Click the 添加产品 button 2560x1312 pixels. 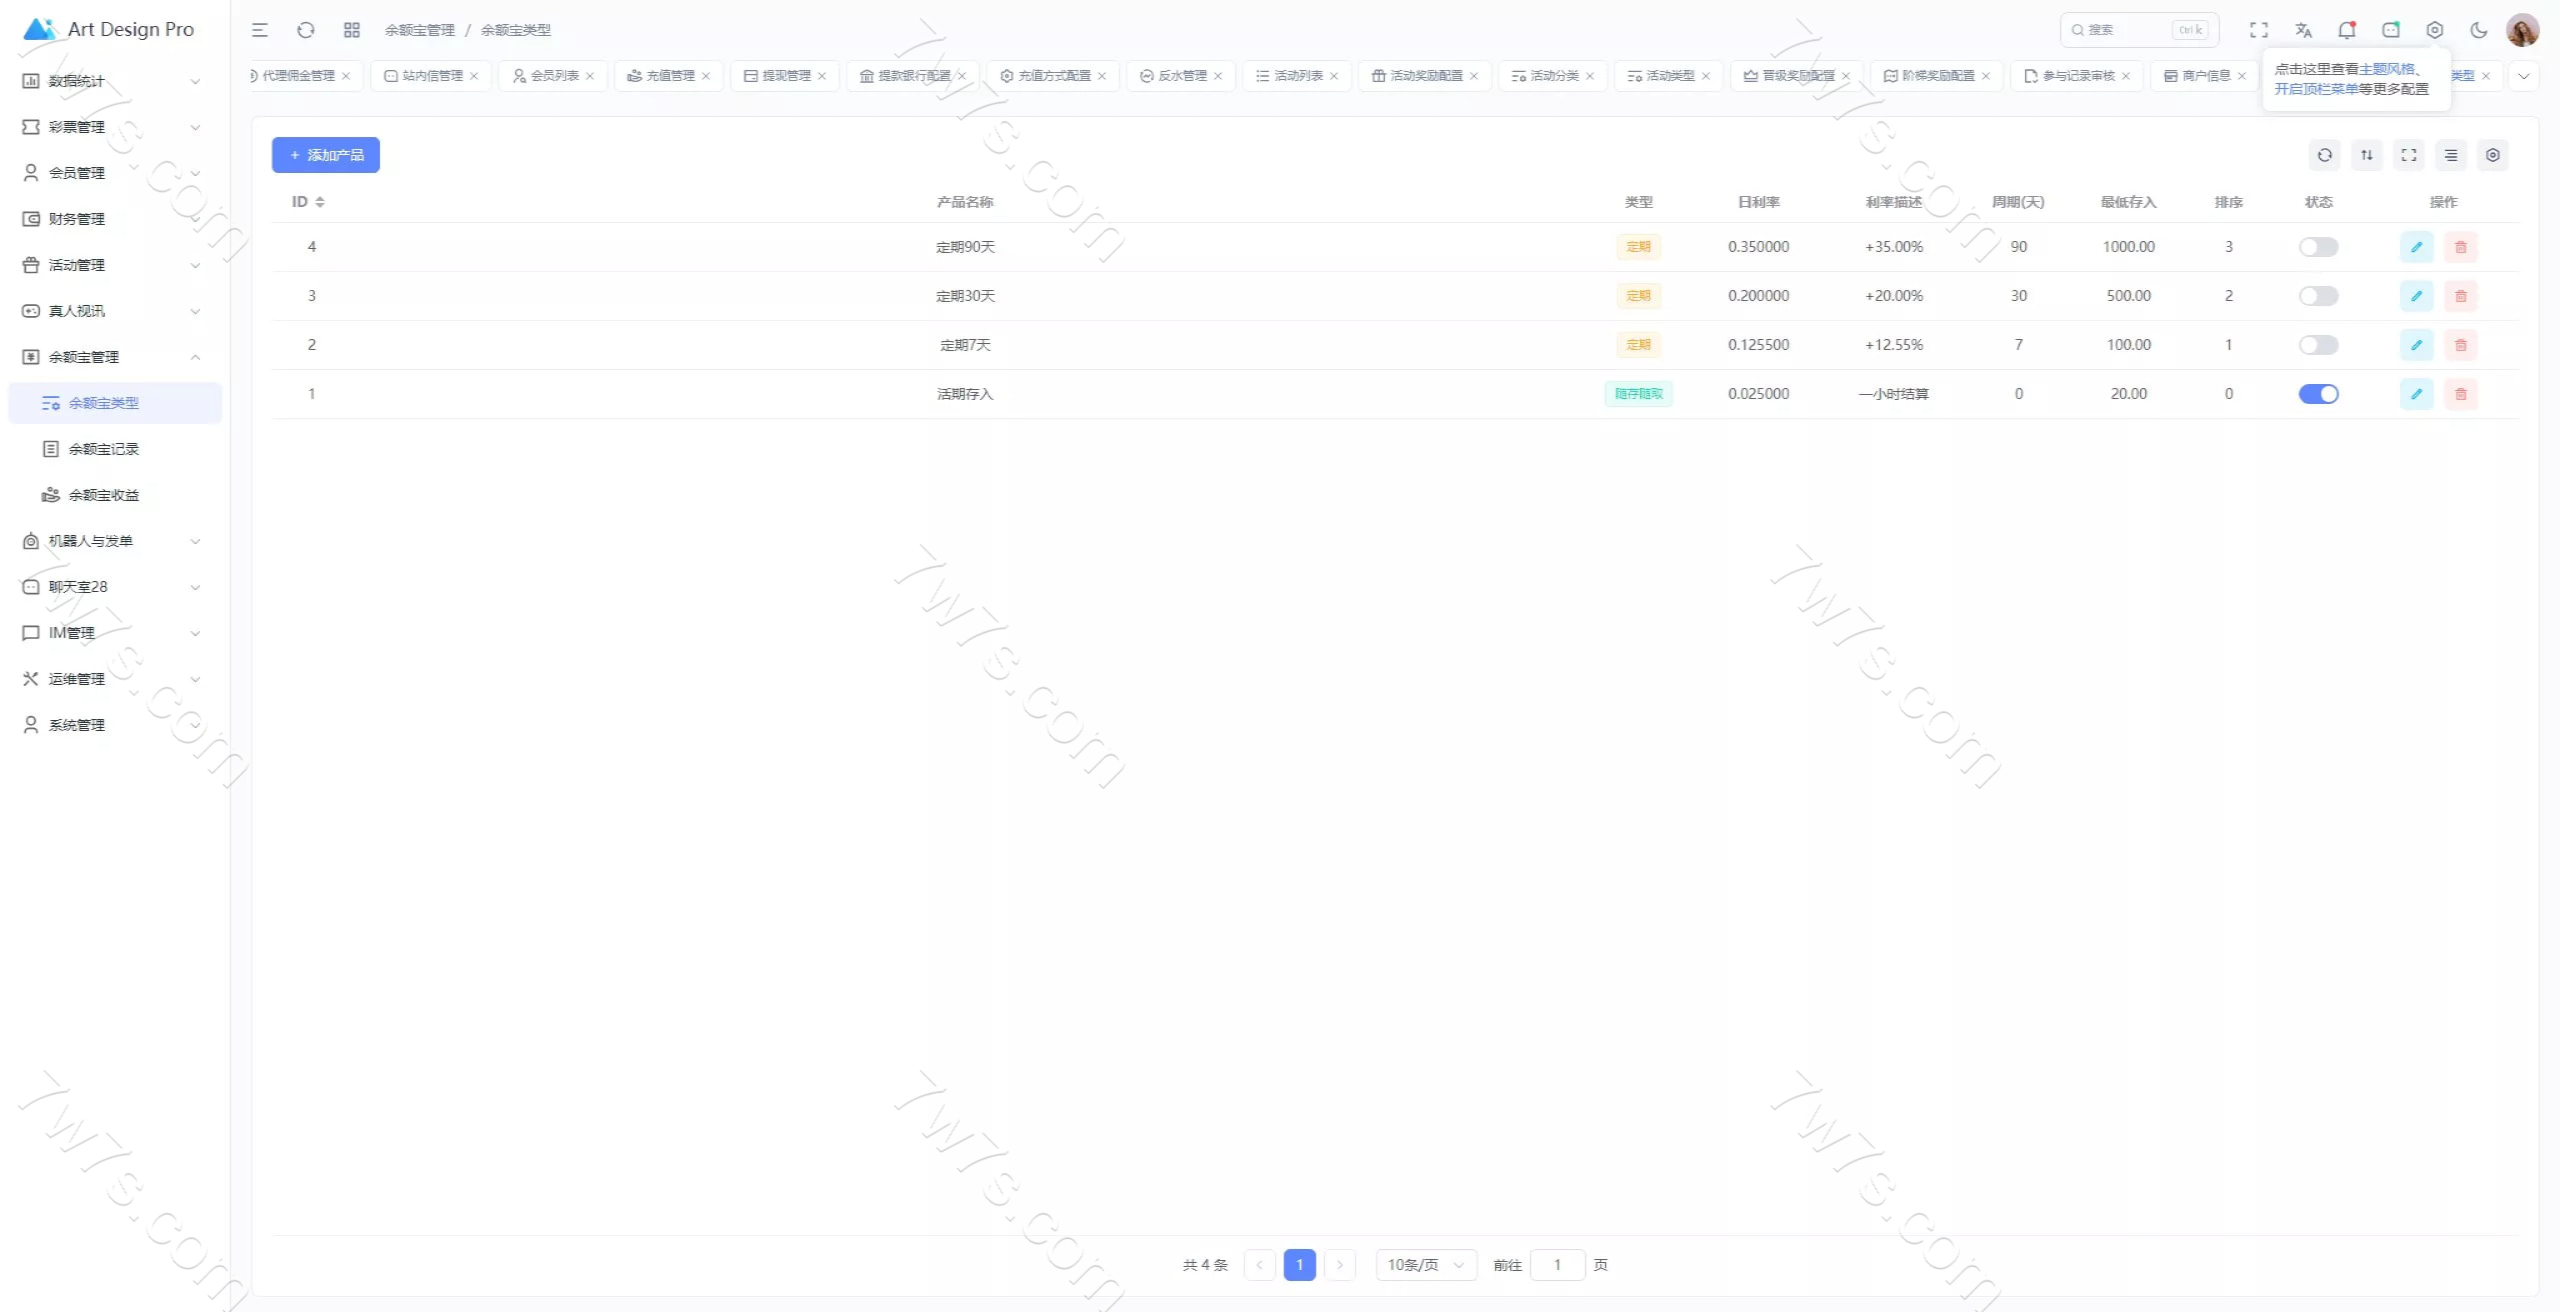(x=326, y=155)
